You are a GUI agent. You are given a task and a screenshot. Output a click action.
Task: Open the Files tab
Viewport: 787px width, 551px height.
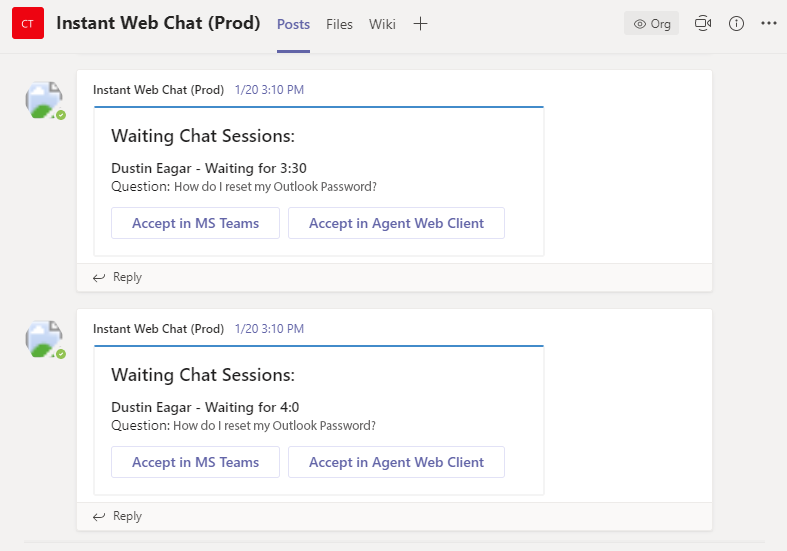pos(339,24)
